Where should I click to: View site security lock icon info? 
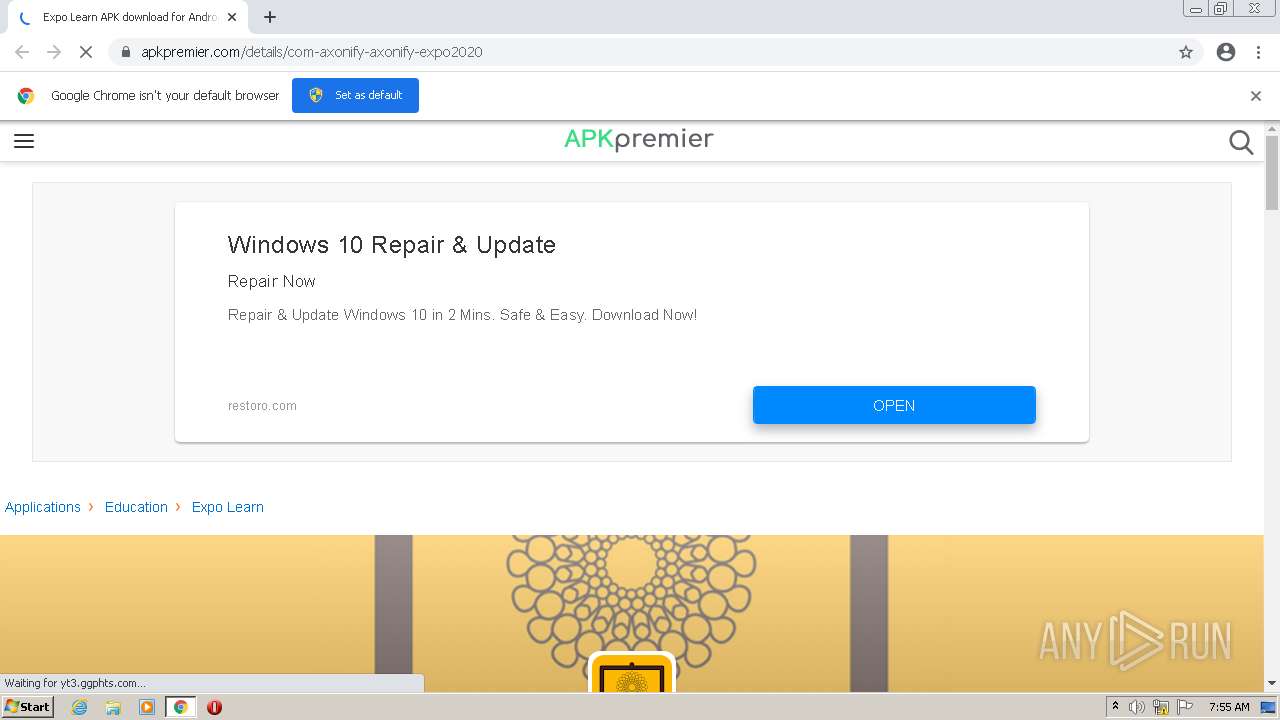(x=125, y=52)
